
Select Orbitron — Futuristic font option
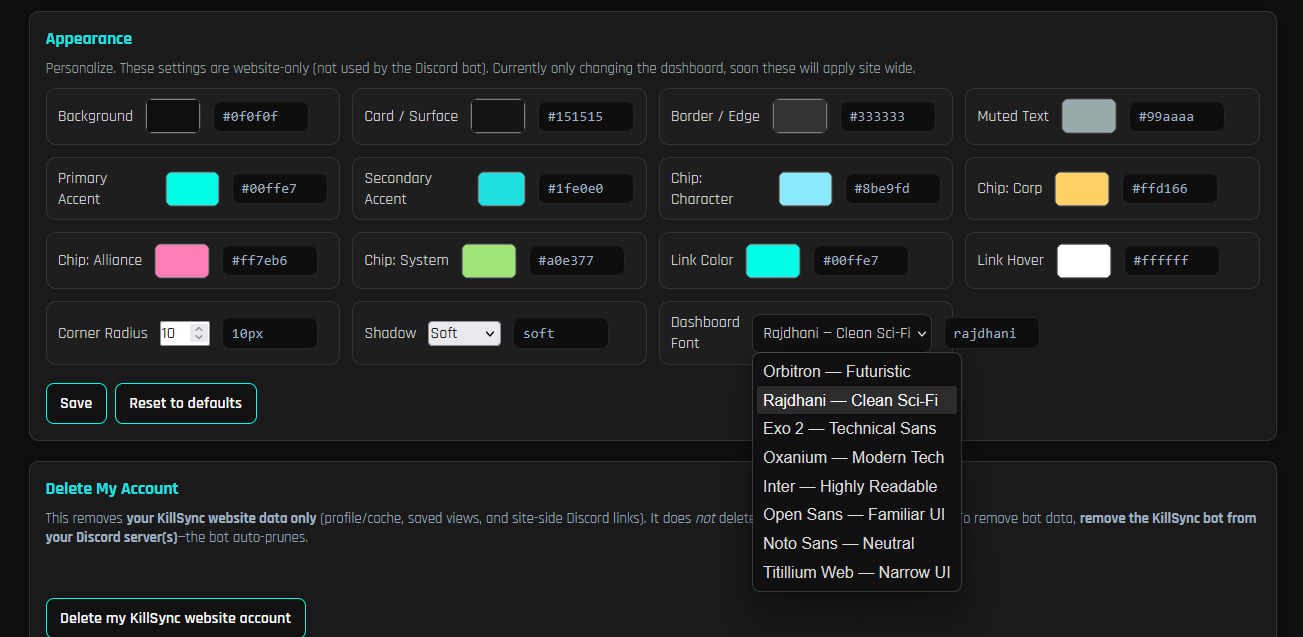(836, 371)
